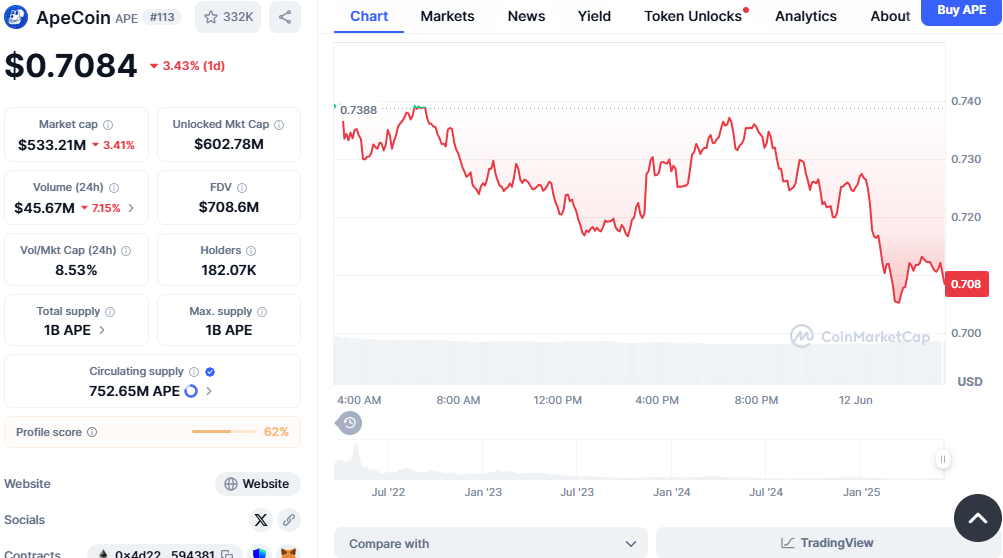Click the share icon next to watchlist
The width and height of the screenshot is (1003, 558).
pos(285,17)
